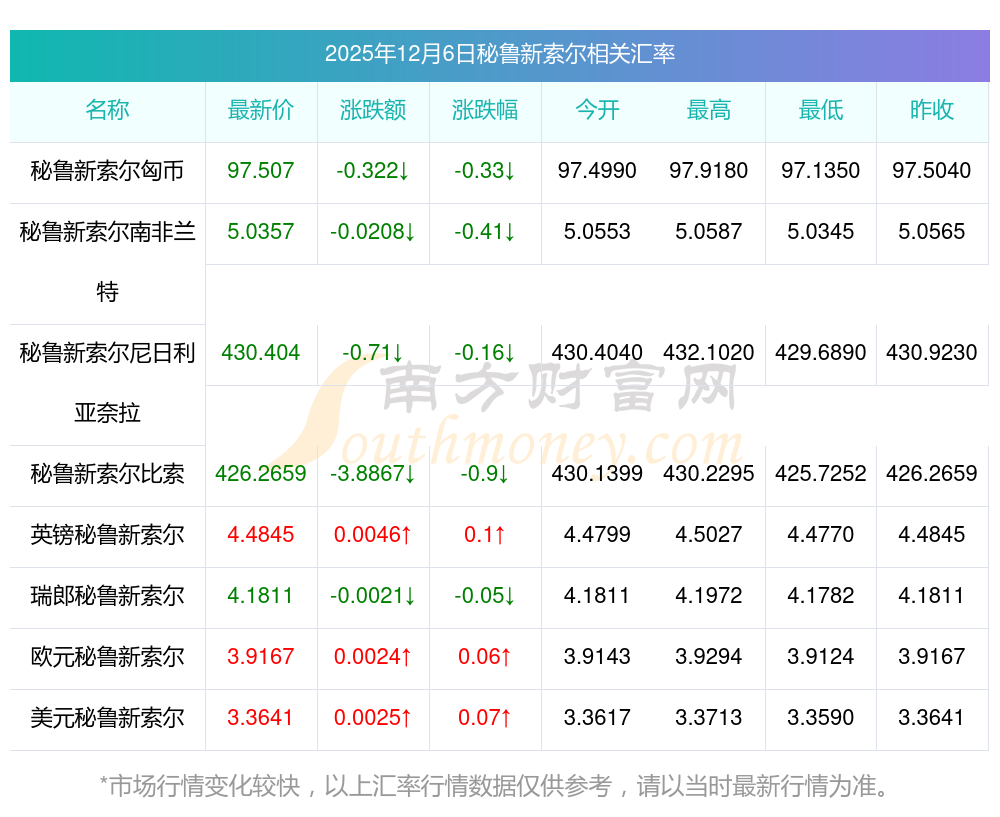Click latest price 97.507

pyautogui.click(x=261, y=171)
